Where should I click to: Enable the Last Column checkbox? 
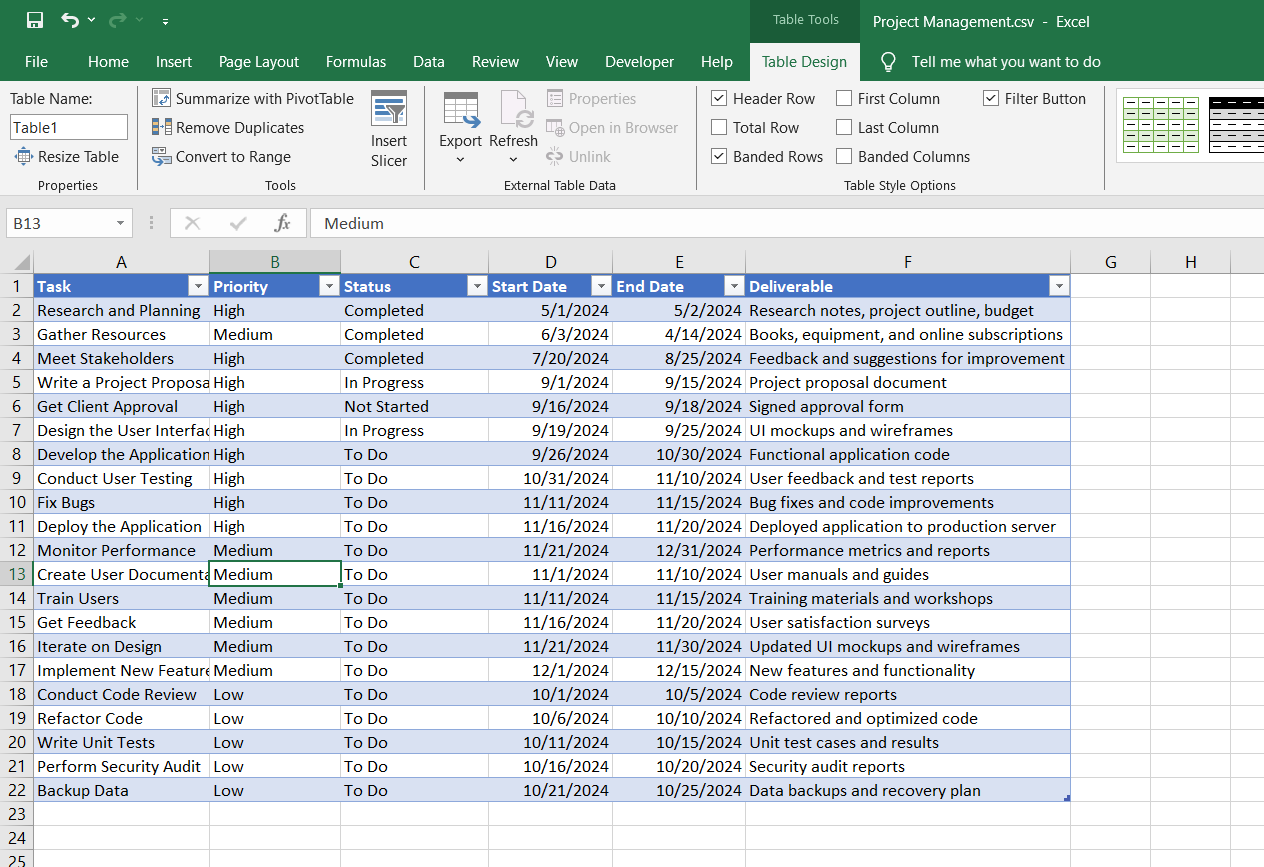(x=844, y=127)
